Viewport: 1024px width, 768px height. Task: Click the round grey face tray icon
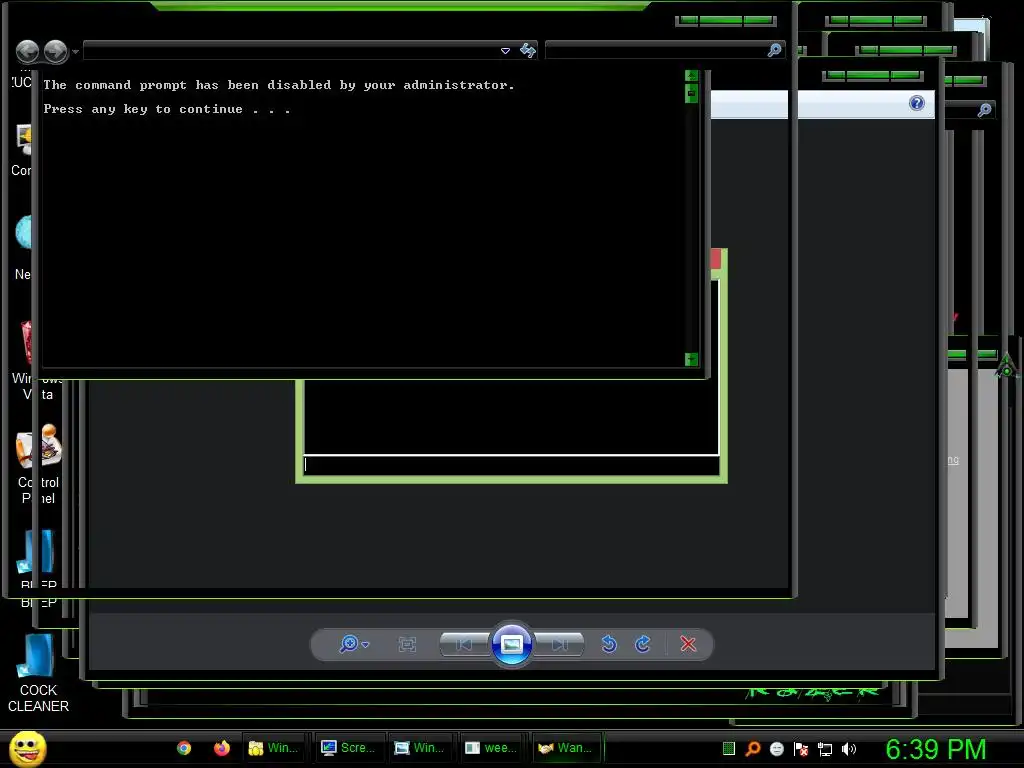click(777, 748)
